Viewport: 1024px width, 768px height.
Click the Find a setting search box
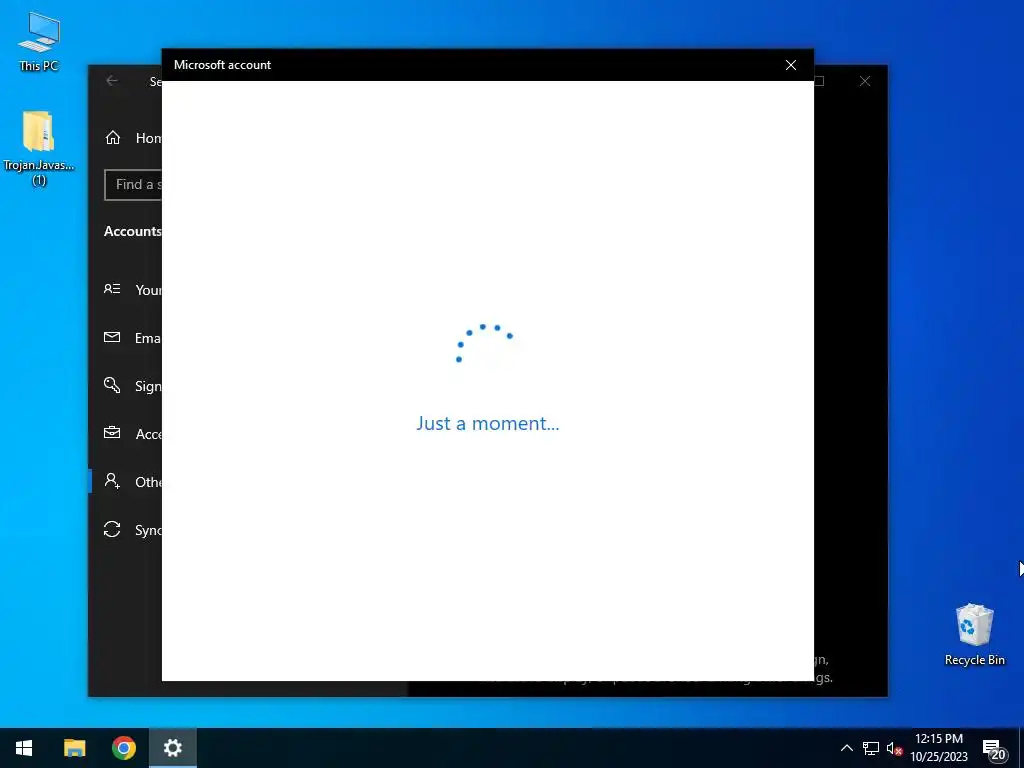133,185
